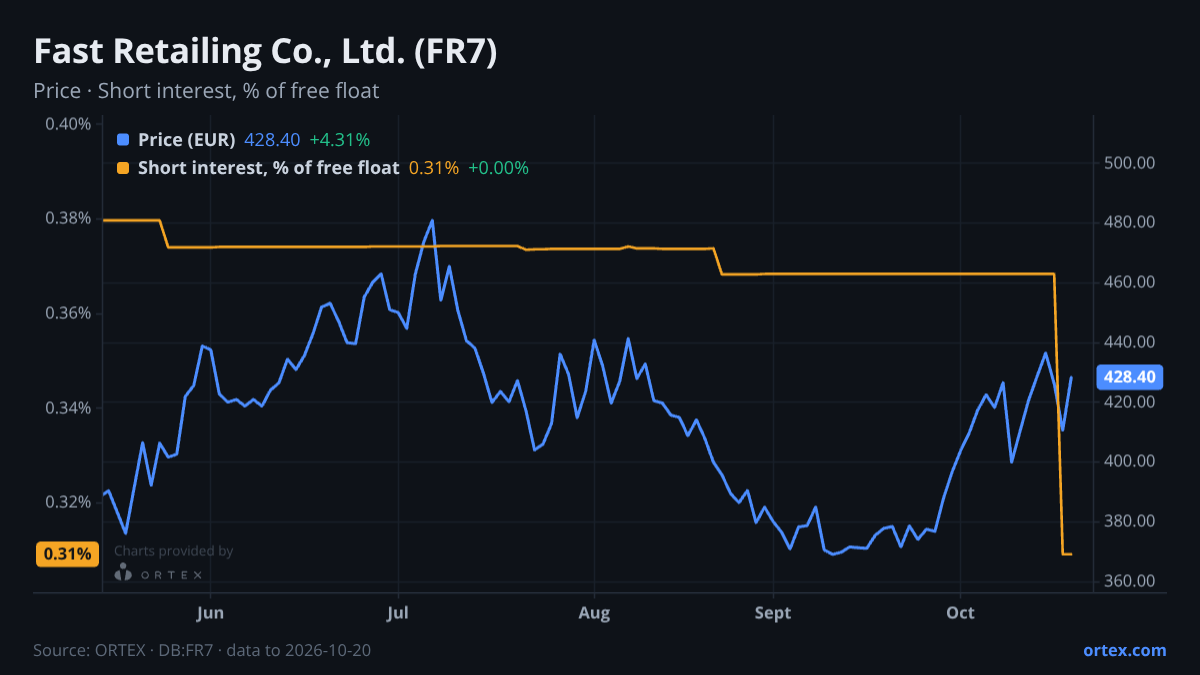Image resolution: width=1200 pixels, height=675 pixels.
Task: Click the blue Price (EUR) legend swatch
Action: click(x=123, y=140)
